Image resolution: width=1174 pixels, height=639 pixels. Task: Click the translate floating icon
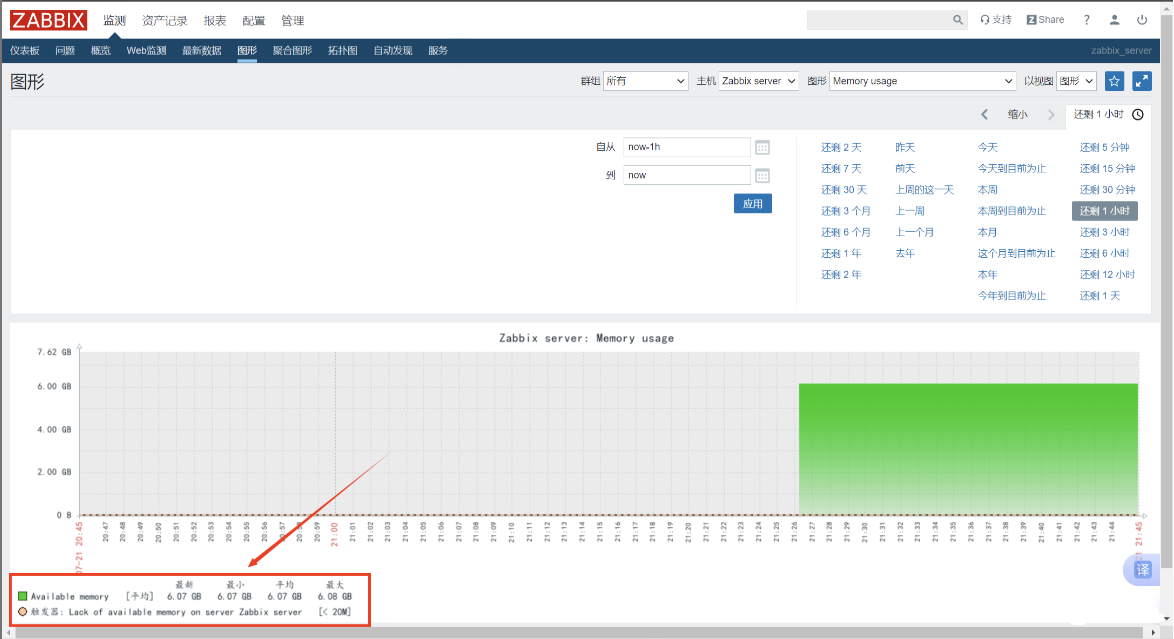click(x=1143, y=570)
